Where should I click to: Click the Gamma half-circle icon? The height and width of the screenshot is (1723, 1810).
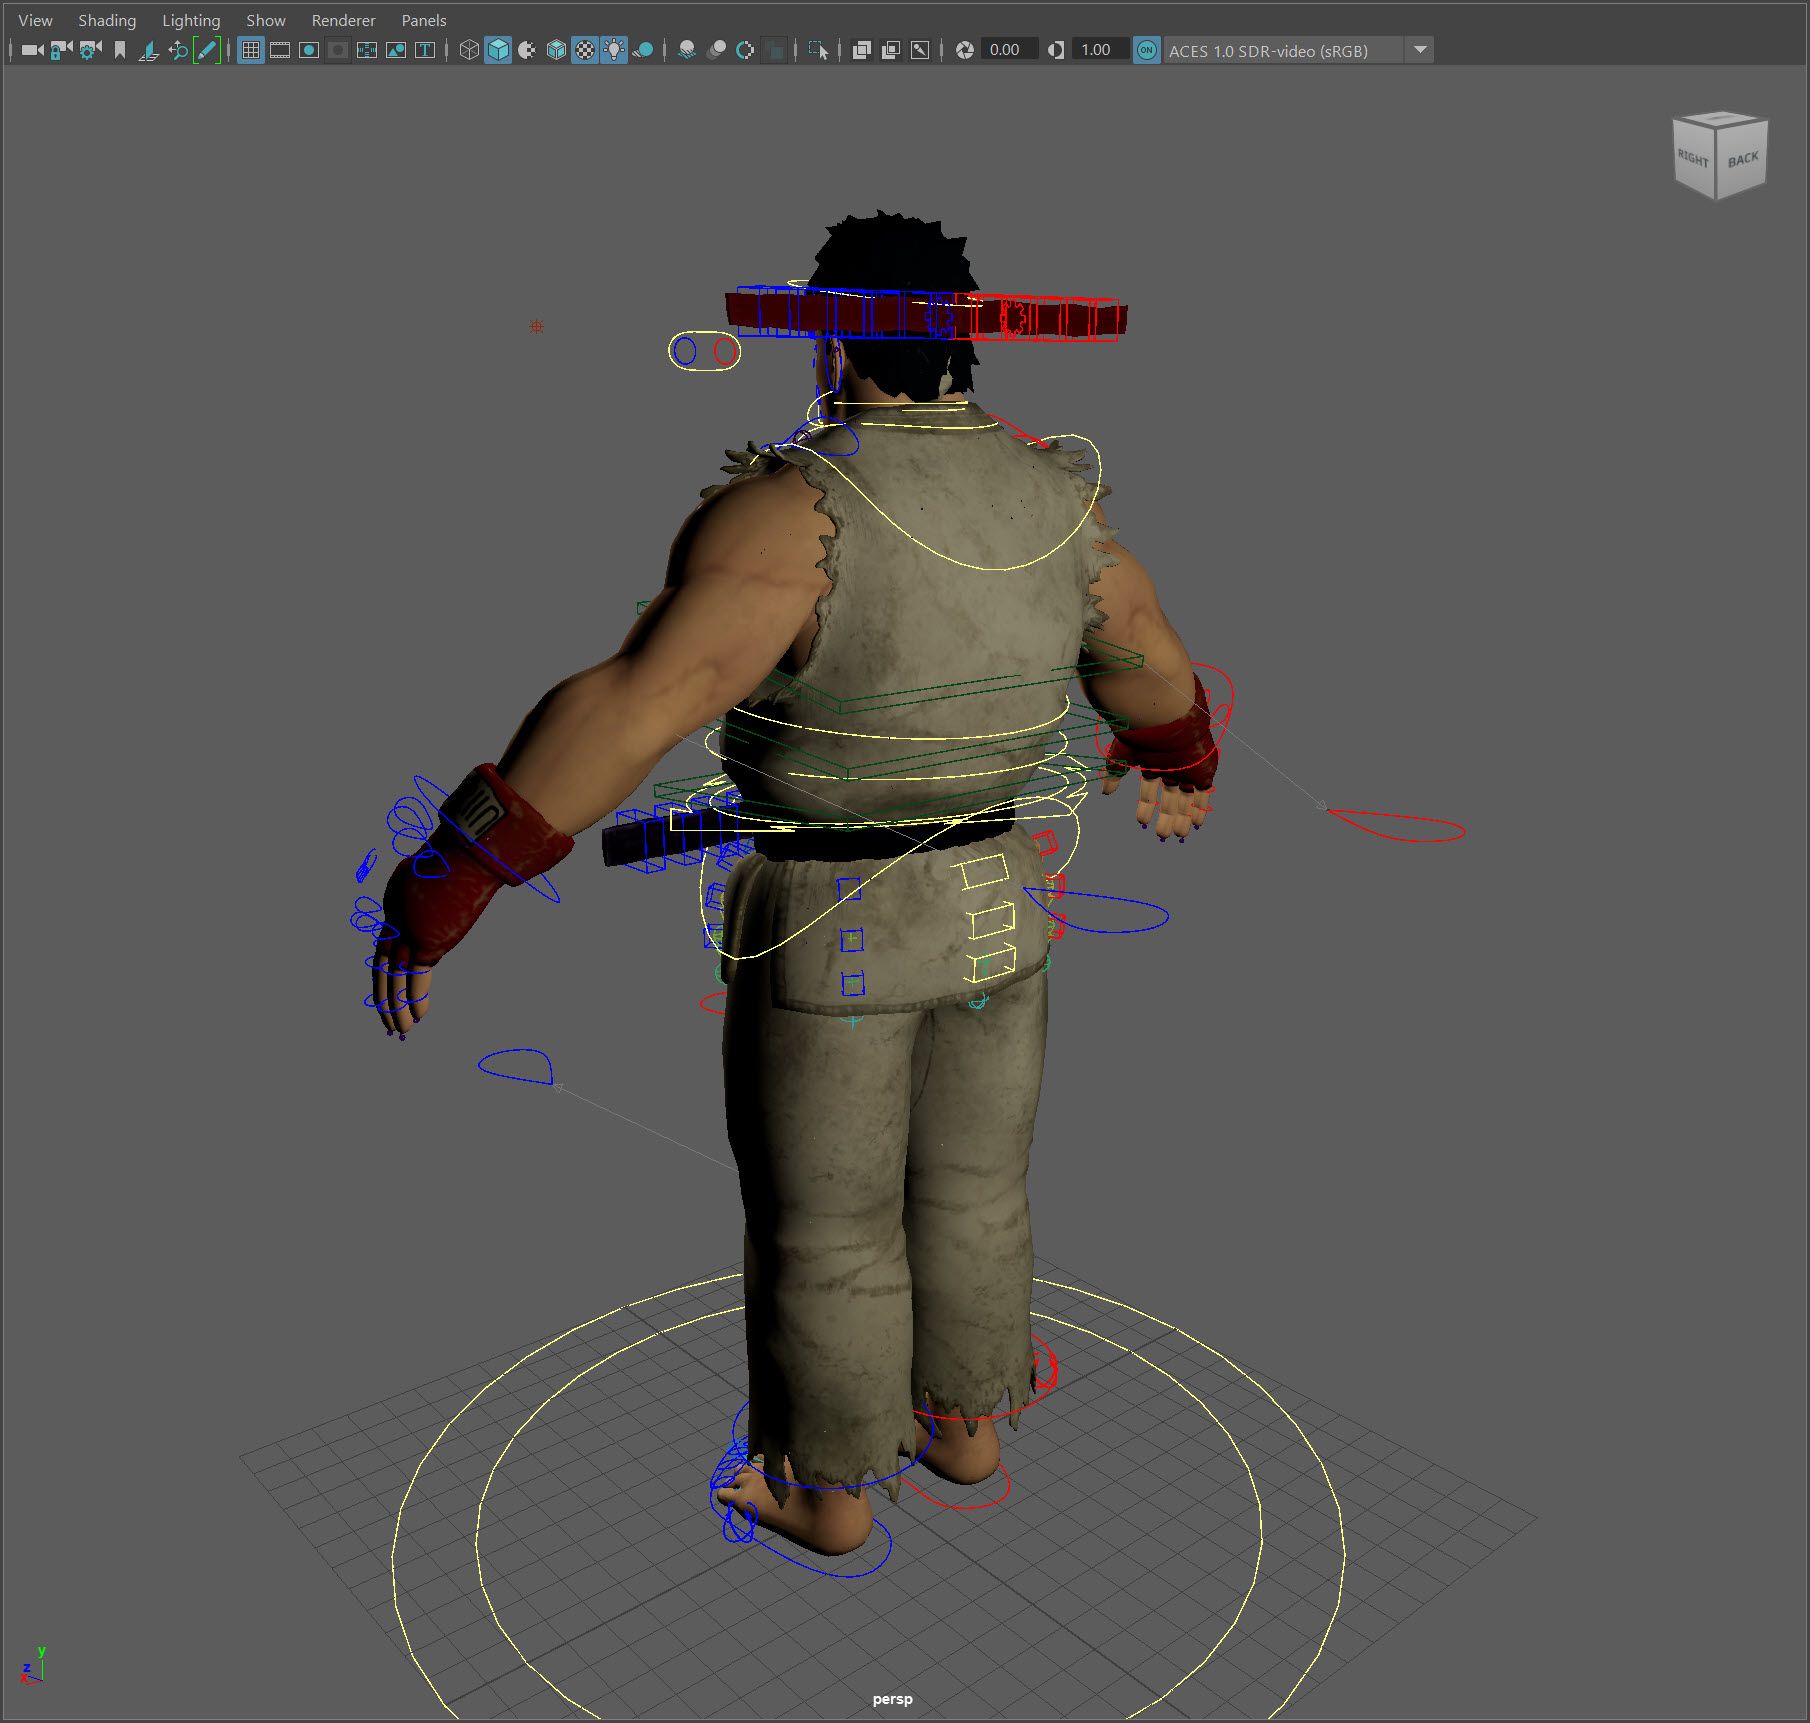point(1056,50)
